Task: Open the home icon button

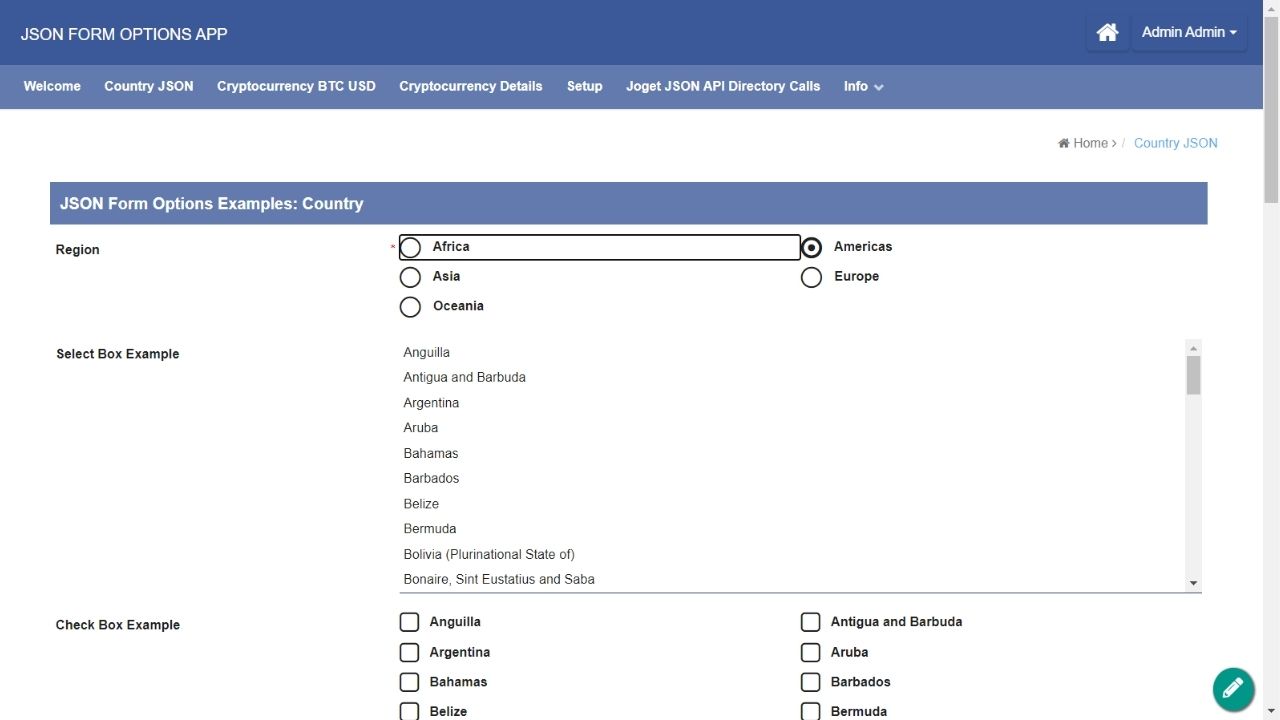Action: click(x=1107, y=33)
